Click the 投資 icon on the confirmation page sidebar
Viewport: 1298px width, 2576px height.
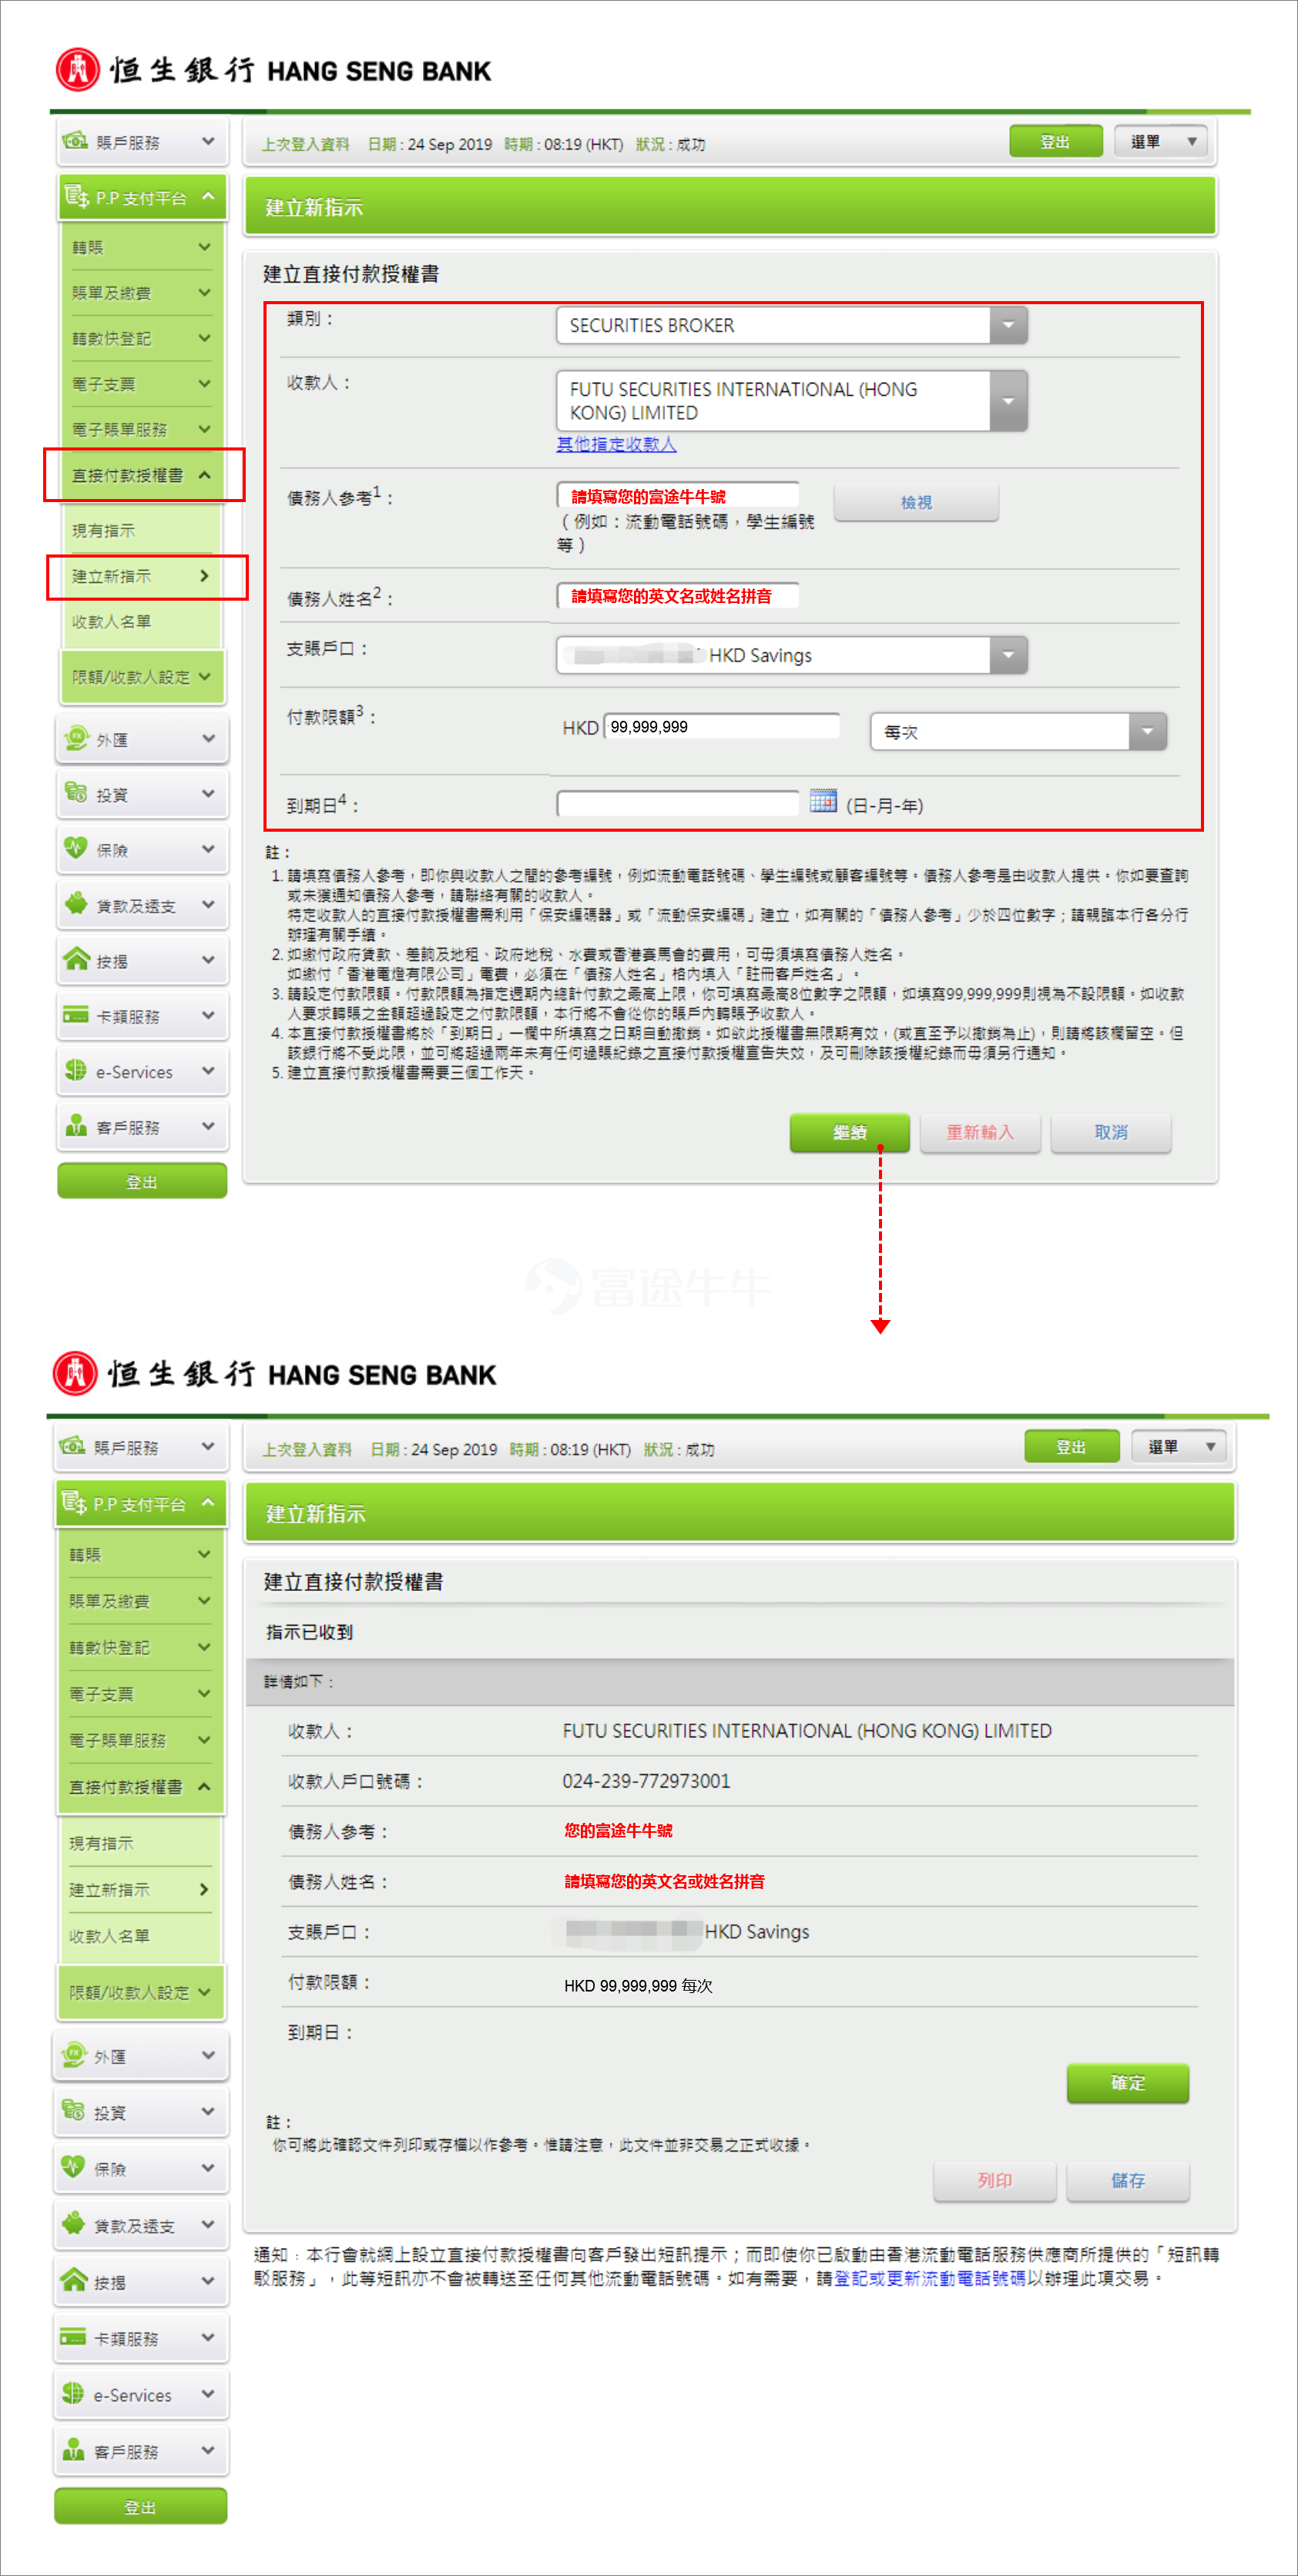[x=73, y=2110]
